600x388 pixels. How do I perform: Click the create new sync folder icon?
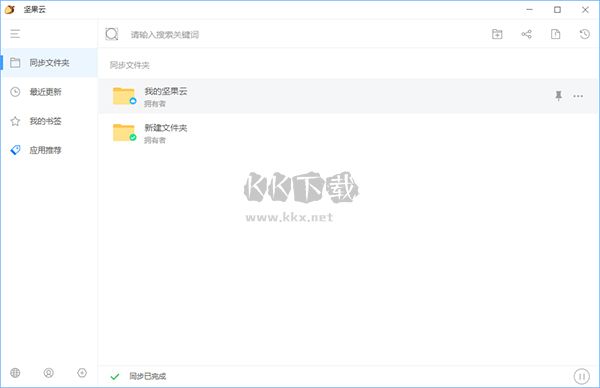[x=497, y=34]
